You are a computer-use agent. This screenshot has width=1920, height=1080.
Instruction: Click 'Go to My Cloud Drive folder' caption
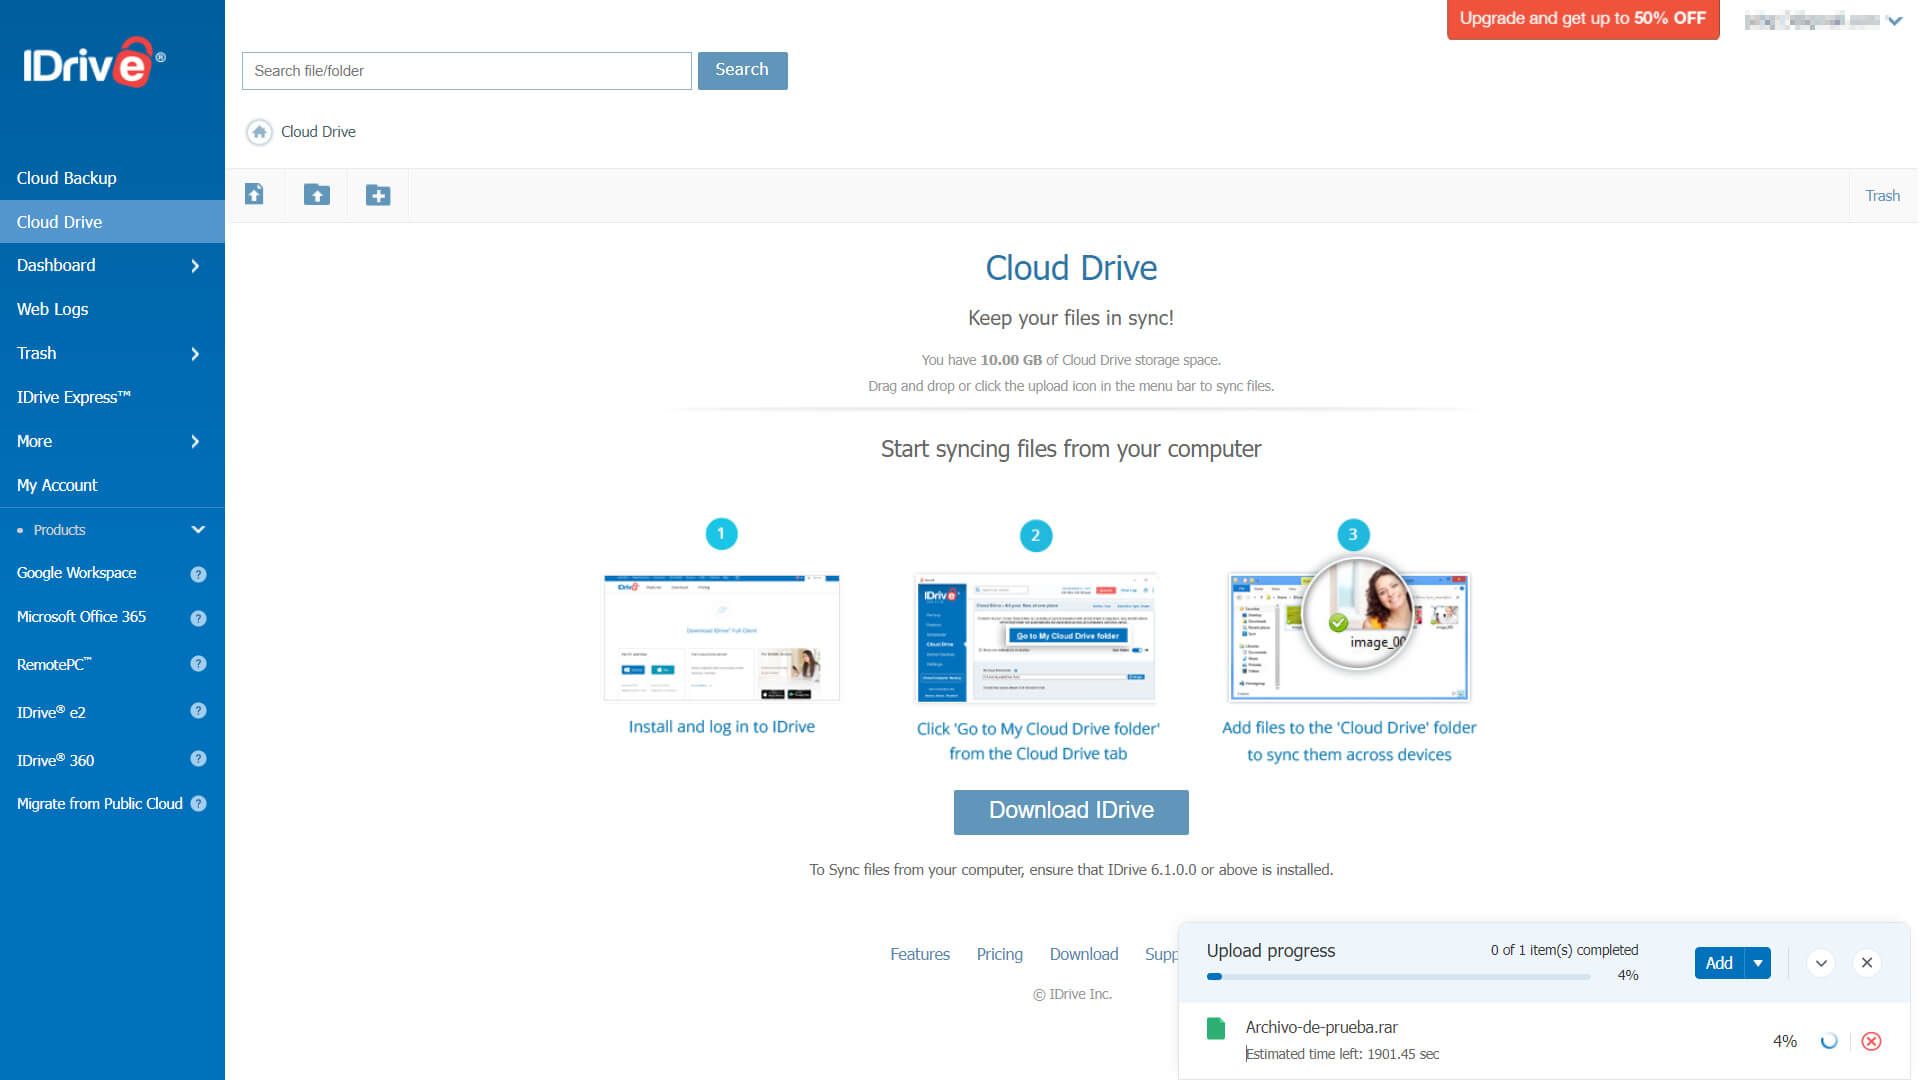(1038, 741)
